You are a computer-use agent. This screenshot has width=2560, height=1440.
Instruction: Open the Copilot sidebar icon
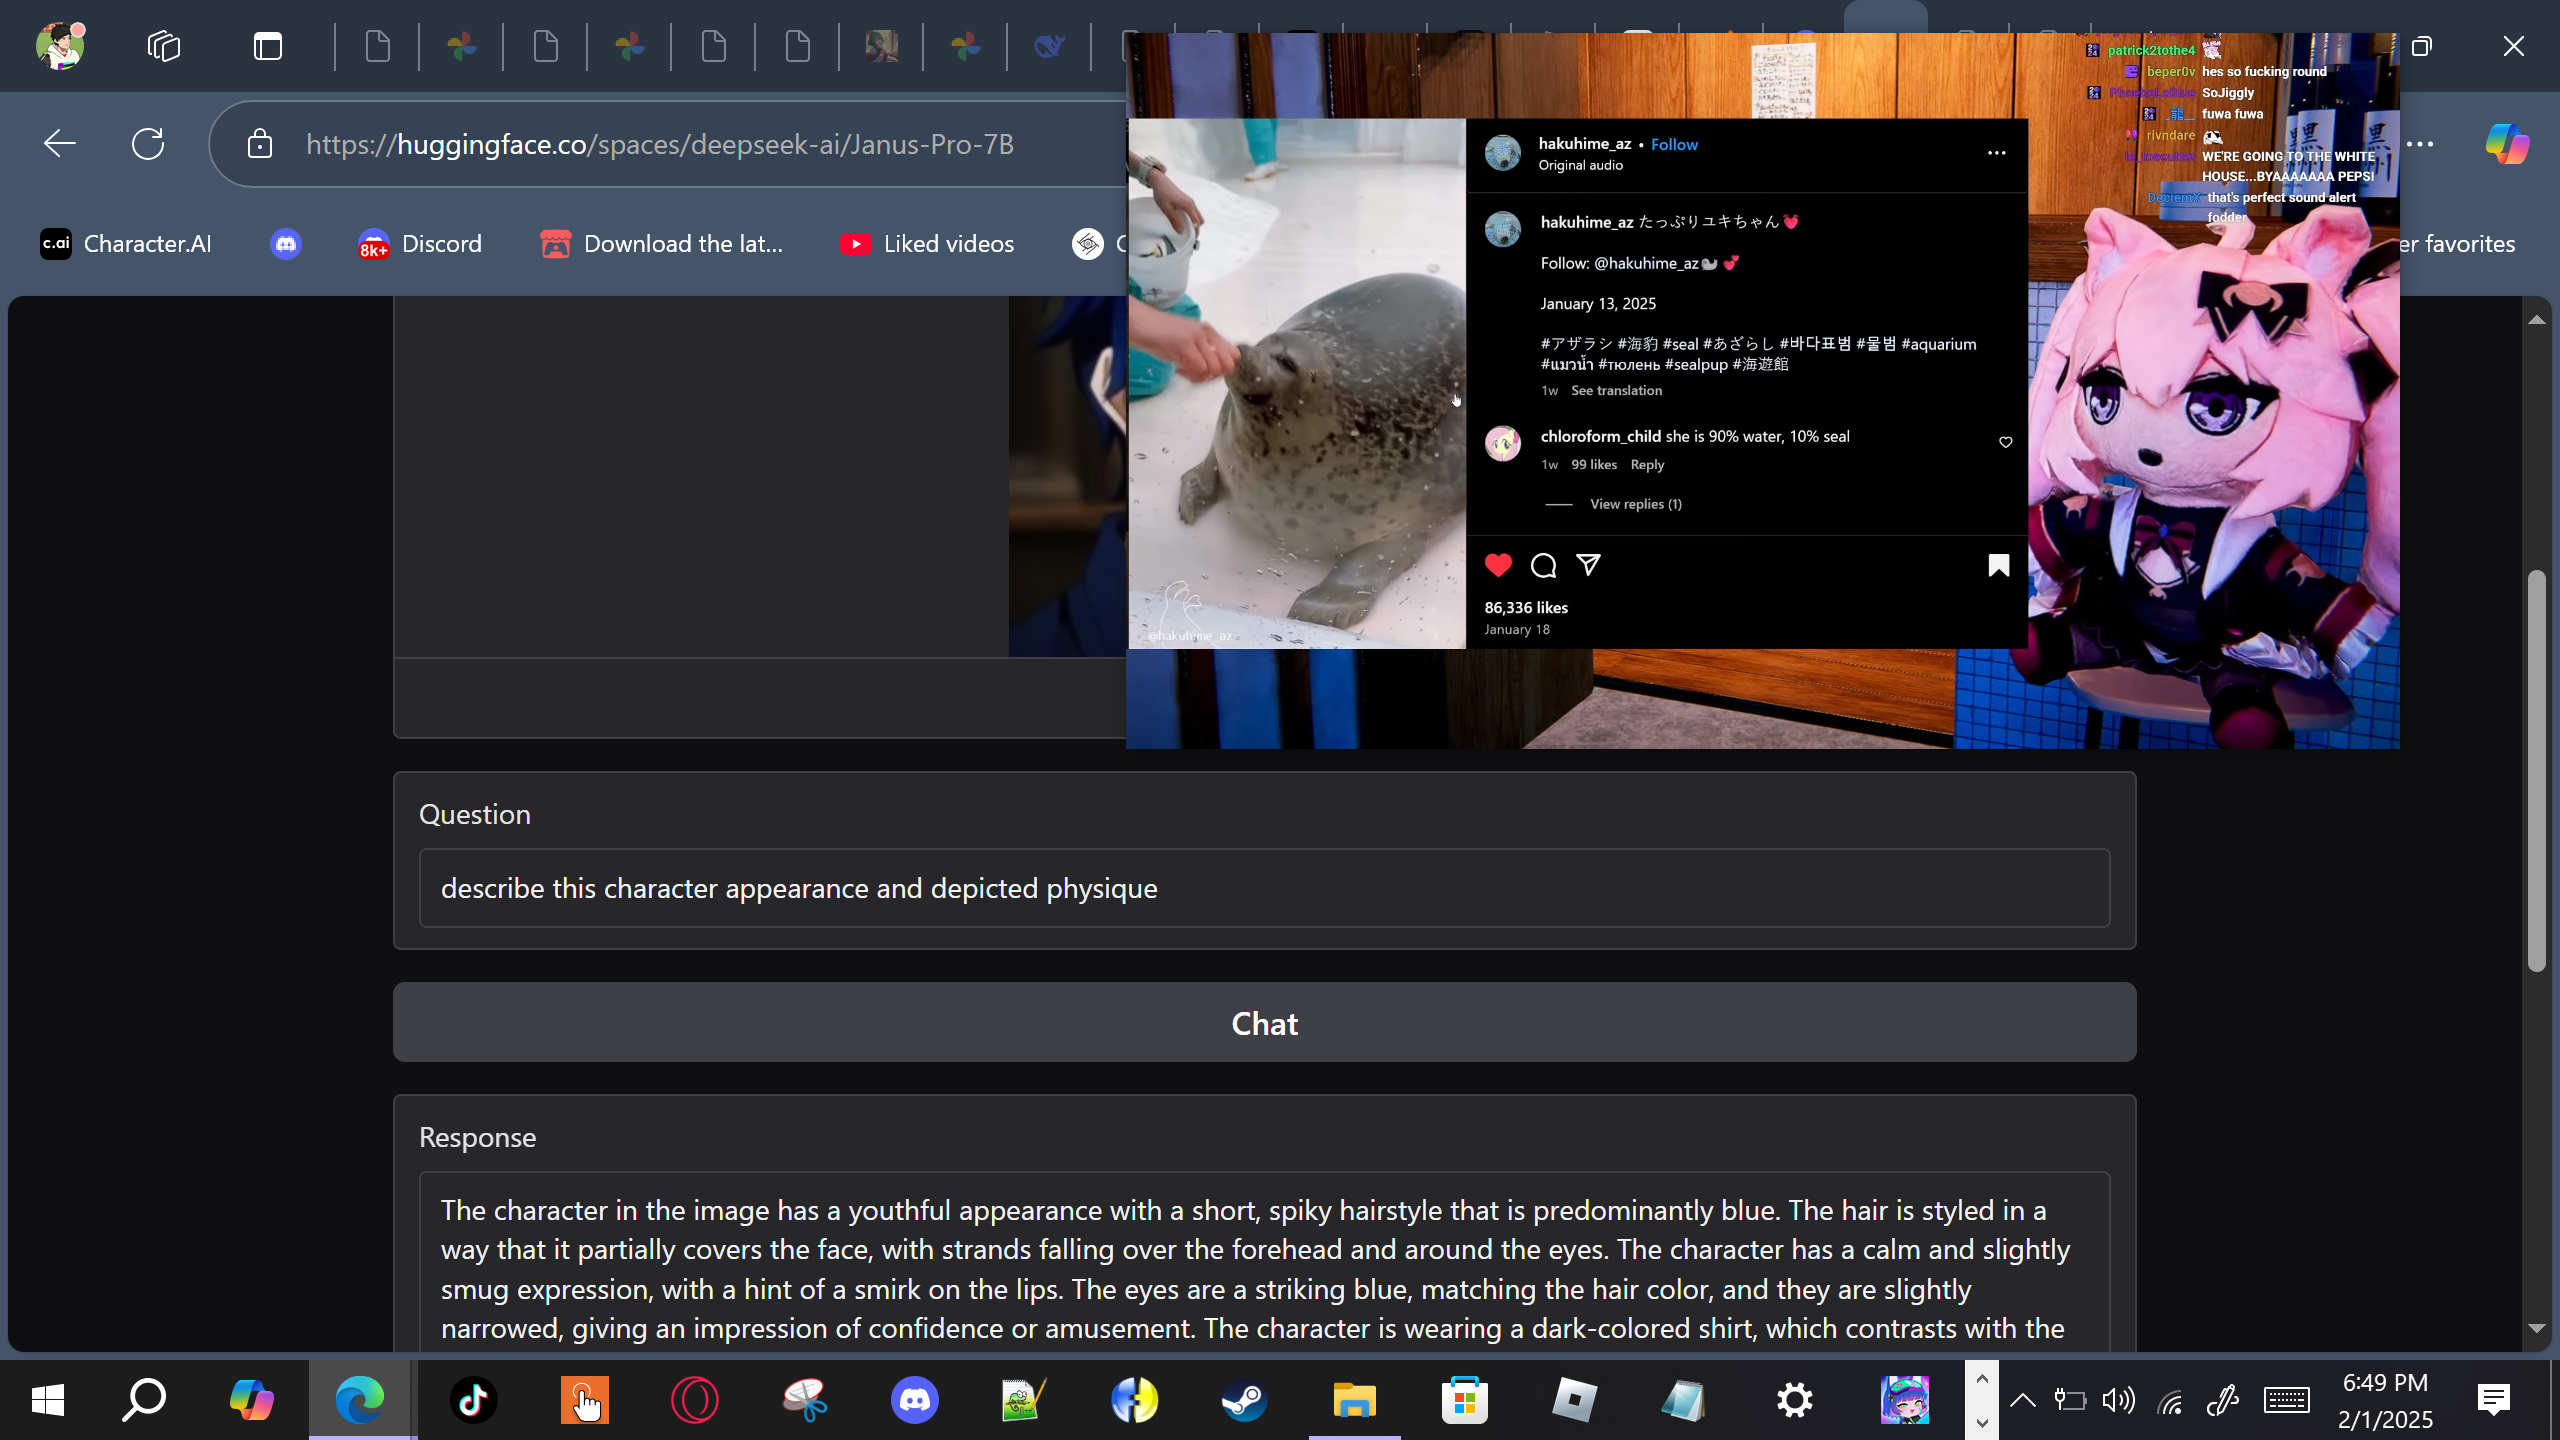(x=2506, y=144)
